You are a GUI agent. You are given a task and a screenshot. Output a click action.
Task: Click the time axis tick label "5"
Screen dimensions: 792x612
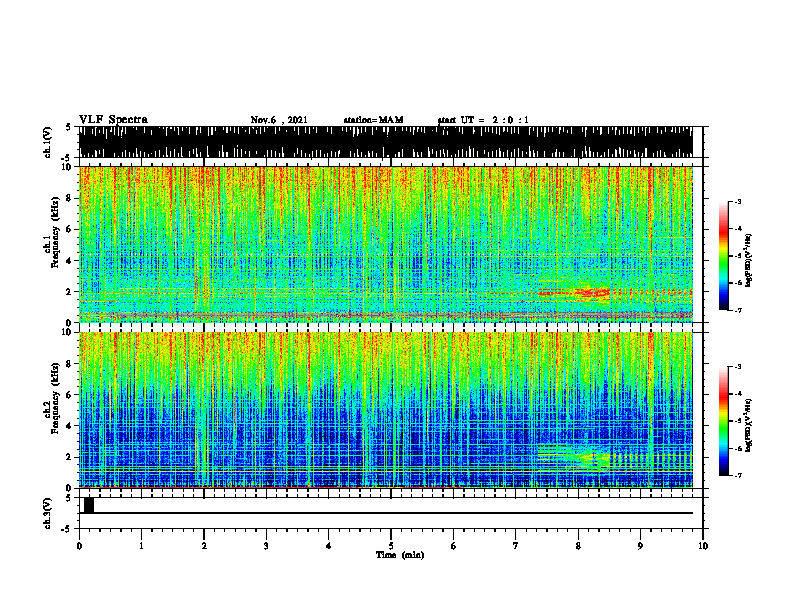click(x=391, y=546)
